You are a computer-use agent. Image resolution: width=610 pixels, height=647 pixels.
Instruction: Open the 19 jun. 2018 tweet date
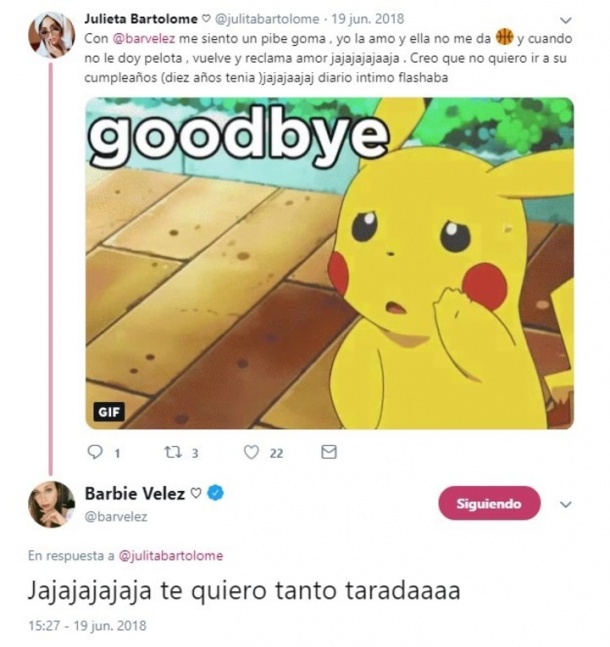368,19
